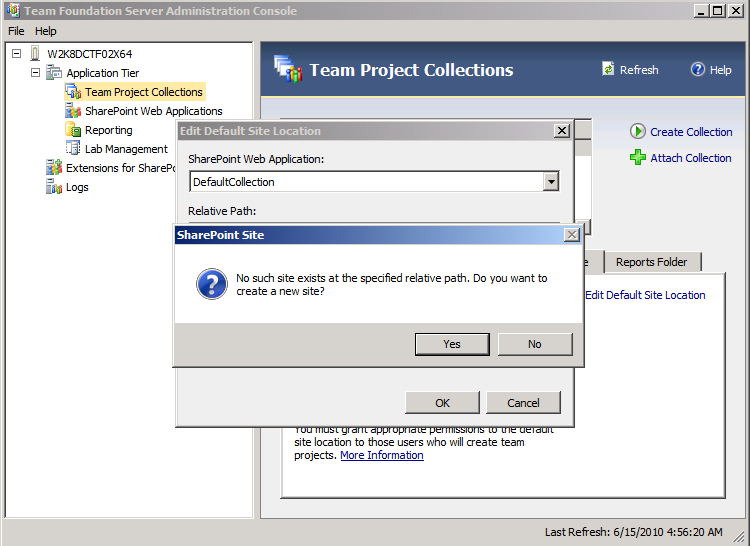Click the SharePoint Web Applications icon
The height and width of the screenshot is (546, 750).
[73, 110]
